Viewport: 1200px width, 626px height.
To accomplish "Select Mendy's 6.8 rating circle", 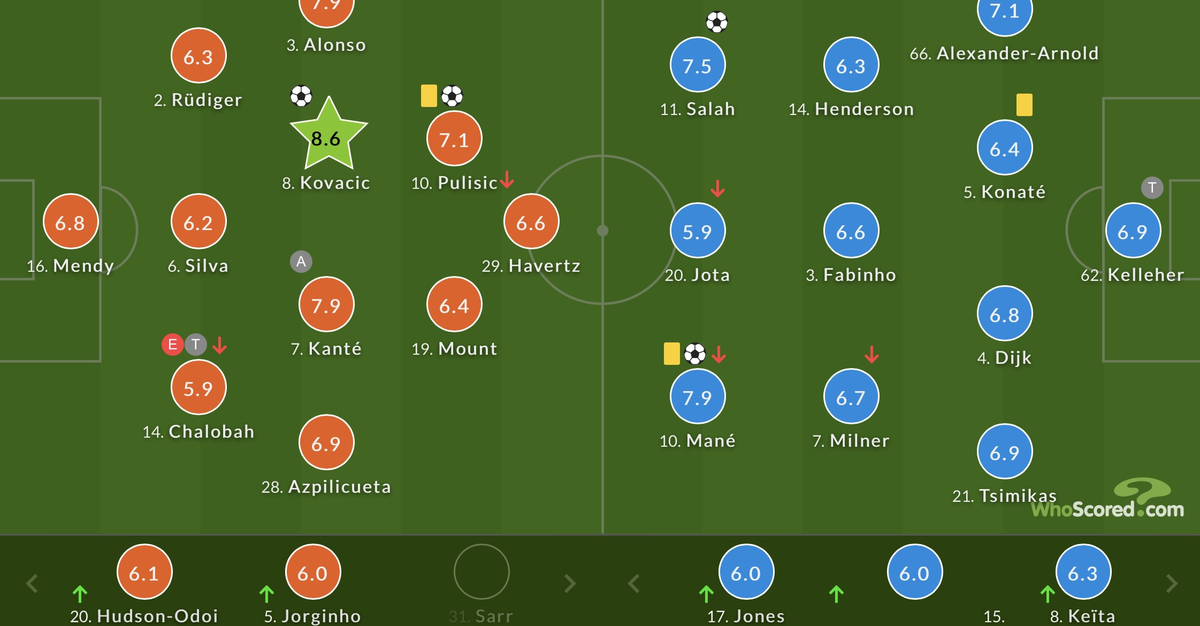I will pos(70,223).
